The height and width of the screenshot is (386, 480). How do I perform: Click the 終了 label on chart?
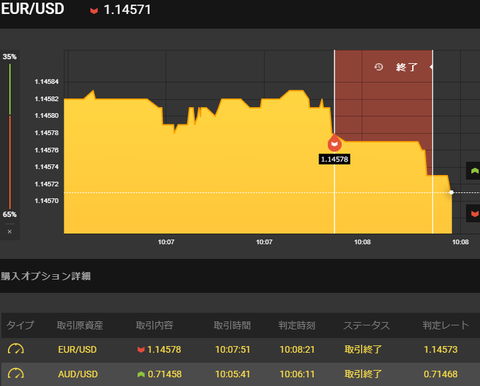(x=407, y=67)
